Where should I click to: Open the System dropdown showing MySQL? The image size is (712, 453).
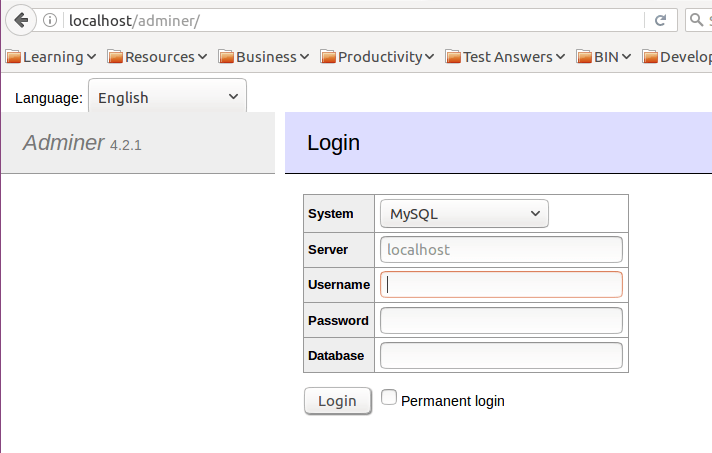coord(464,213)
